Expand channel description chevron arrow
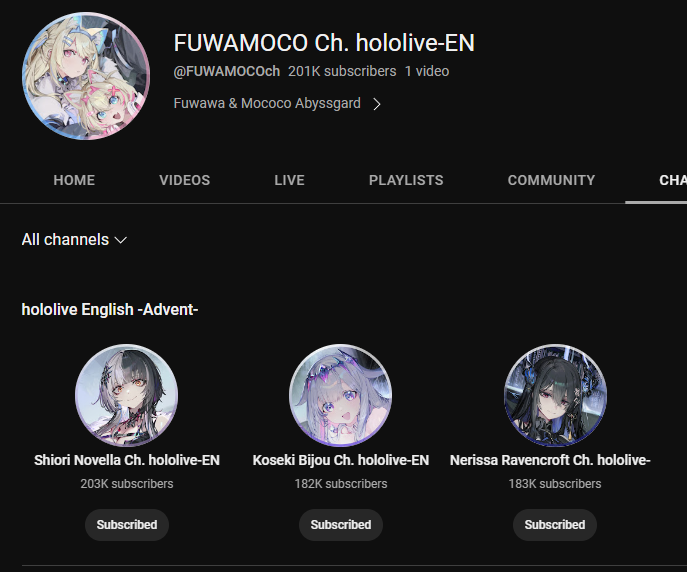This screenshot has width=687, height=572. pyautogui.click(x=376, y=104)
